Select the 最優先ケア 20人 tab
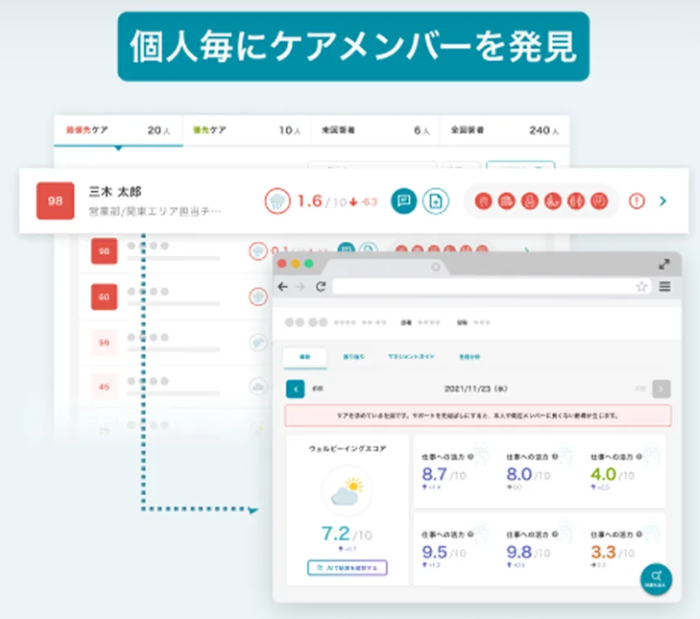Screen dimensions: 700x619 (x=118, y=130)
